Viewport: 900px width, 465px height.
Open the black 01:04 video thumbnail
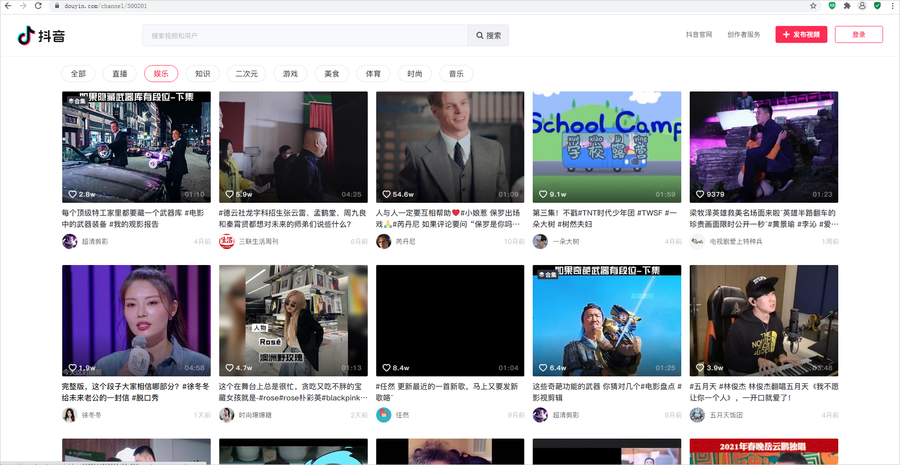coord(450,320)
